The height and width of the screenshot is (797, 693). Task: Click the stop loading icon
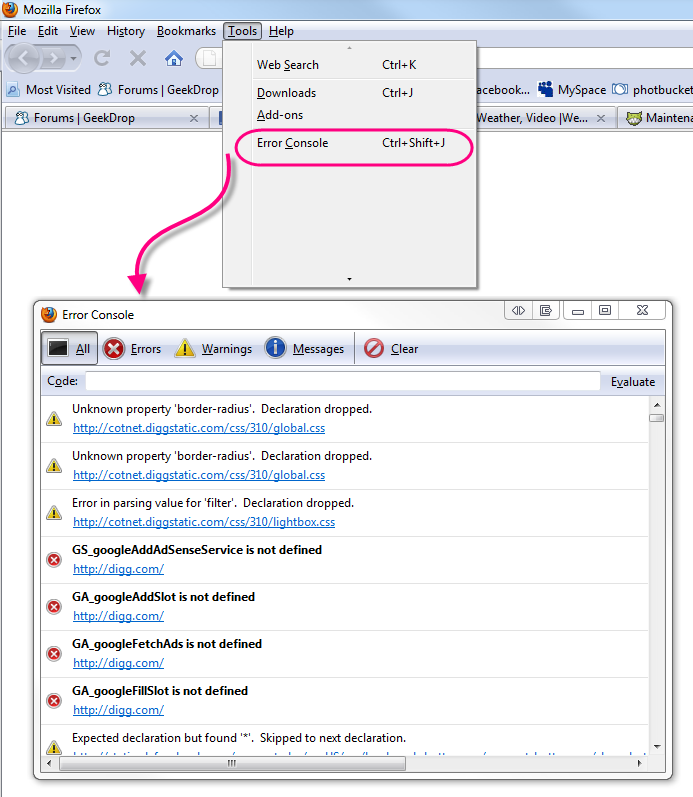click(x=138, y=58)
